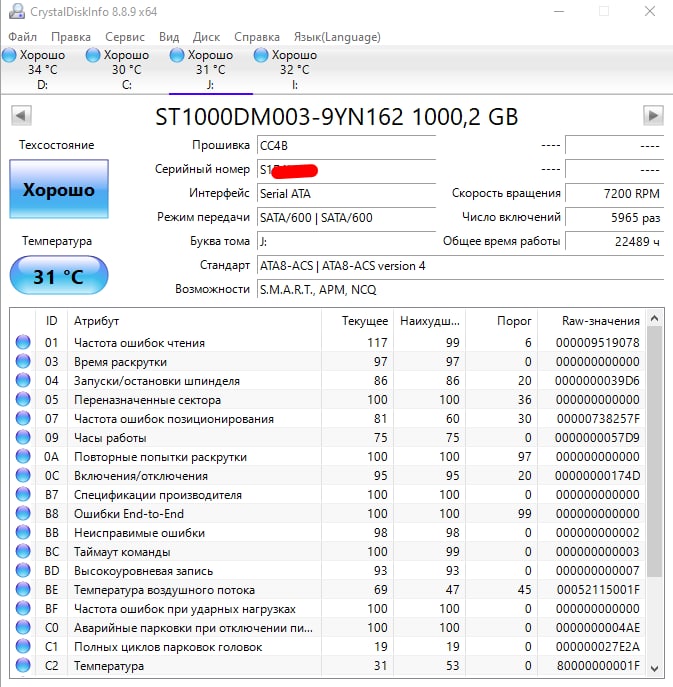Open the Справка menu

point(257,37)
